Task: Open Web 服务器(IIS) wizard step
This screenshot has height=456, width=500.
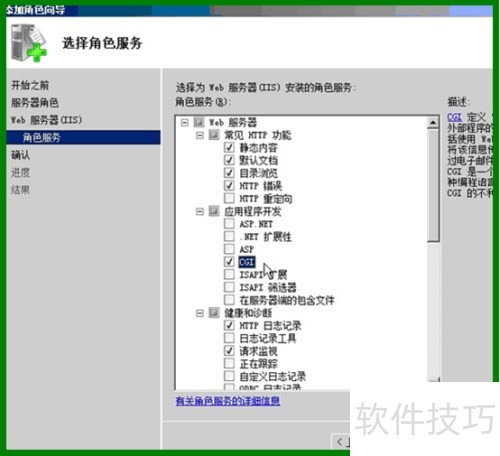Action: click(46, 120)
